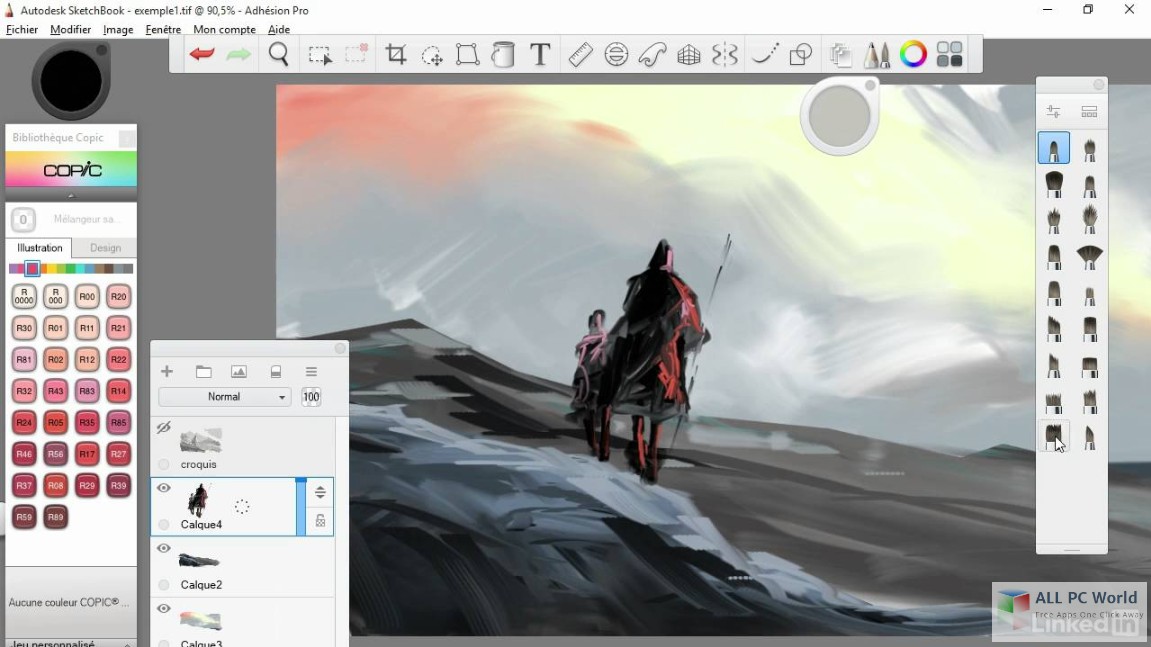Click the new layer group folder icon
This screenshot has height=647, width=1151.
click(203, 372)
